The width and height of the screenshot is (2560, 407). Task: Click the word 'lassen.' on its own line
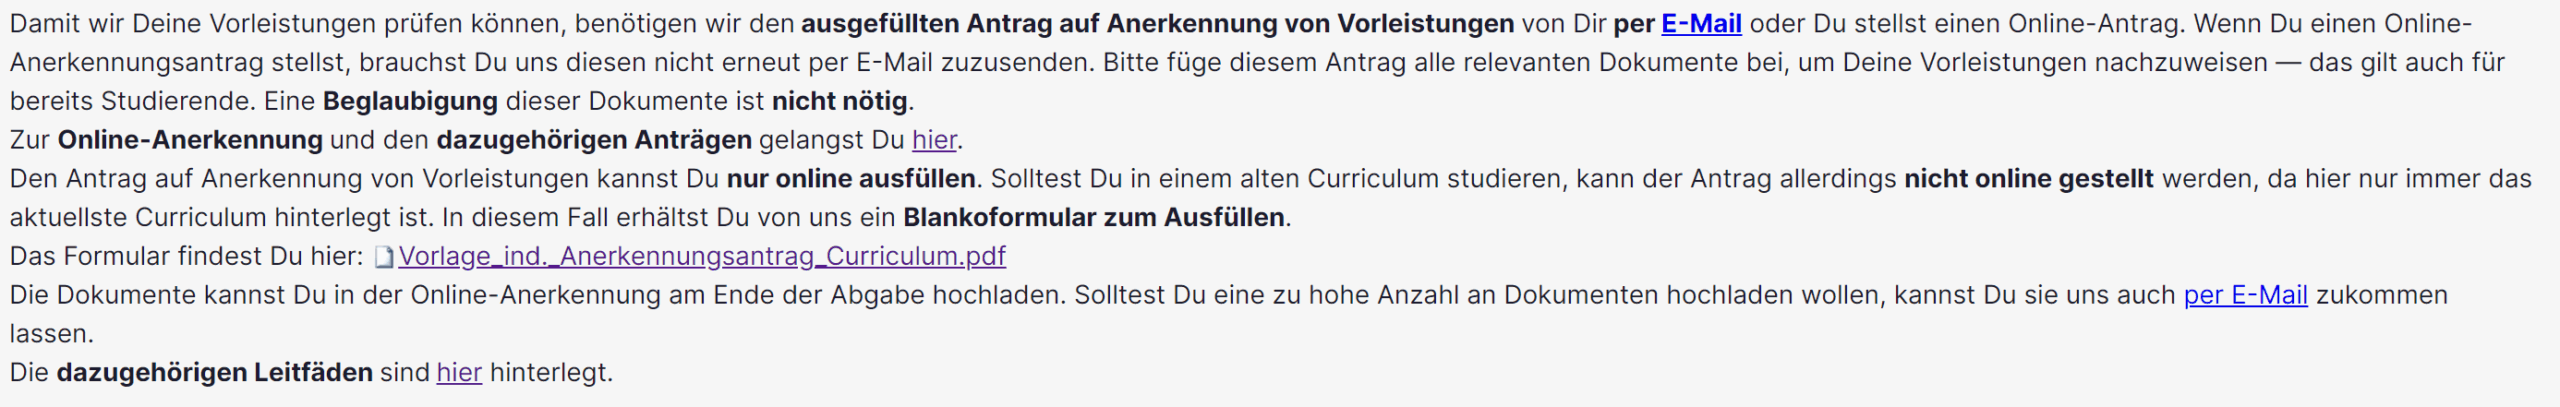(x=51, y=334)
